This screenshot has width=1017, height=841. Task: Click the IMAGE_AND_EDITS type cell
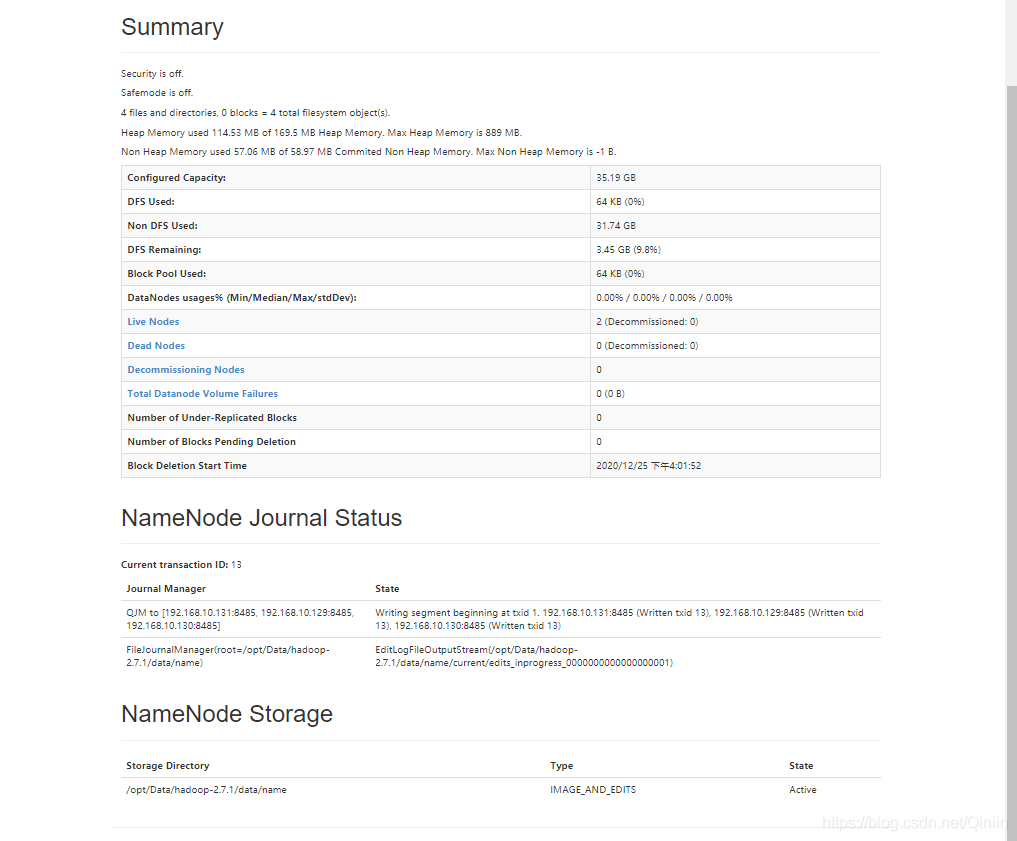coord(593,790)
